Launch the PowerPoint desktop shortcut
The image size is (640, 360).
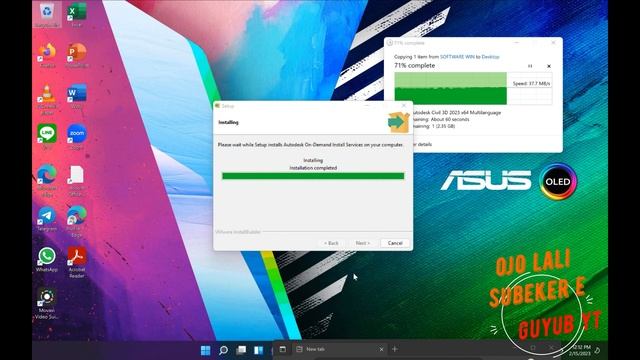76,55
